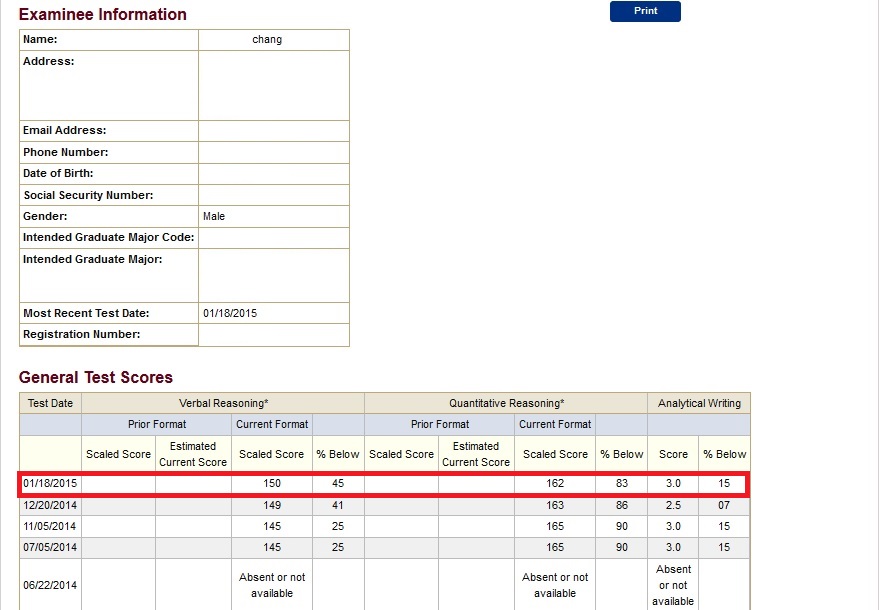Viewport: 879px width, 610px height.
Task: Click analytical writing percent below 07
Action: pos(724,505)
